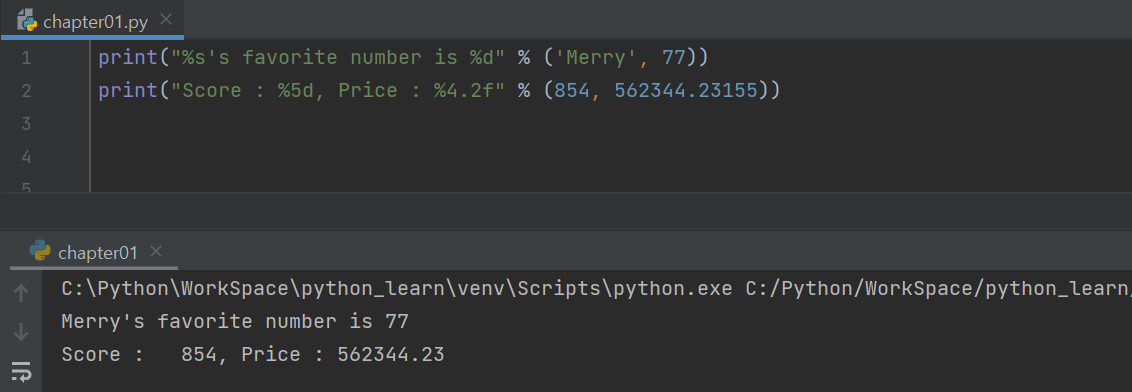This screenshot has height=392, width=1132.
Task: Click line number 4 in the gutter
Action: [x=26, y=157]
